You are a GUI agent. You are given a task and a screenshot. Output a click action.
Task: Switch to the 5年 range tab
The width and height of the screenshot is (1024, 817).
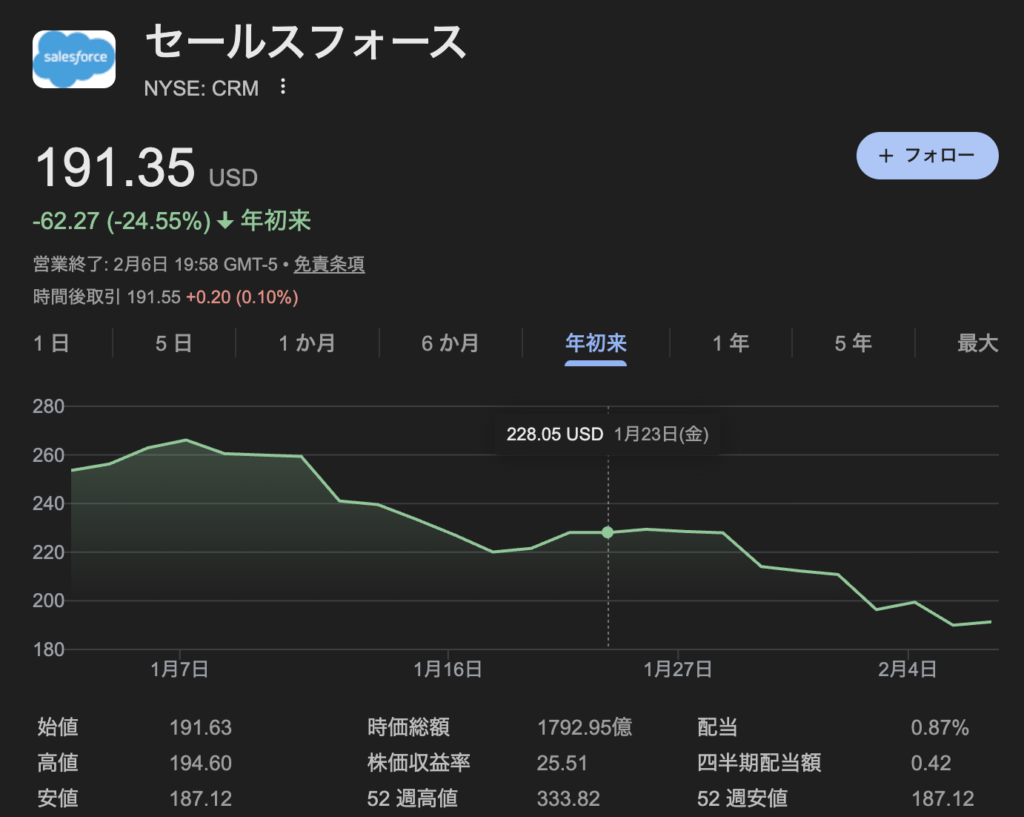coord(853,343)
